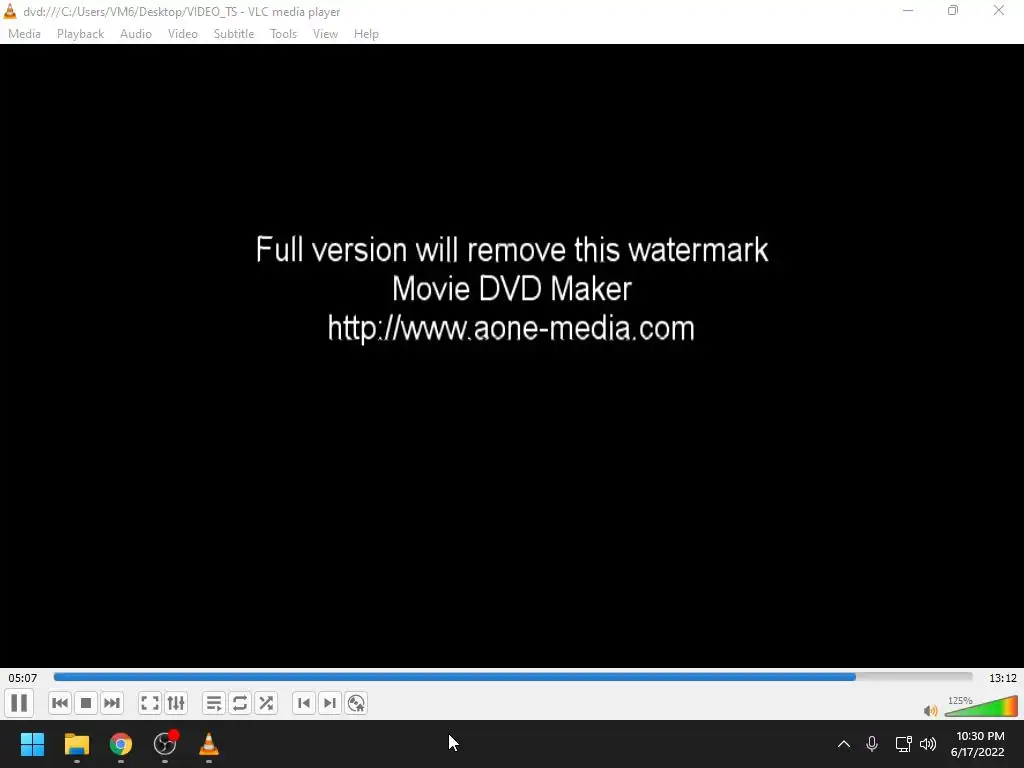Open the Tools menu

283,34
